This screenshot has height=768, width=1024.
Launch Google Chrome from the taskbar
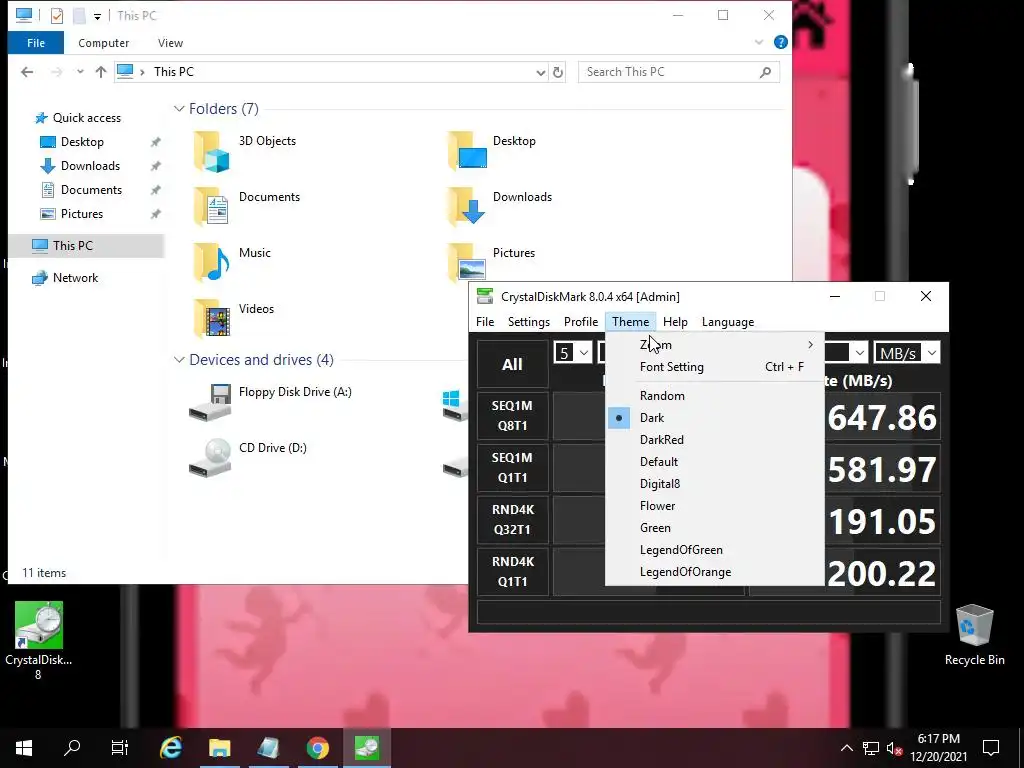(x=317, y=748)
